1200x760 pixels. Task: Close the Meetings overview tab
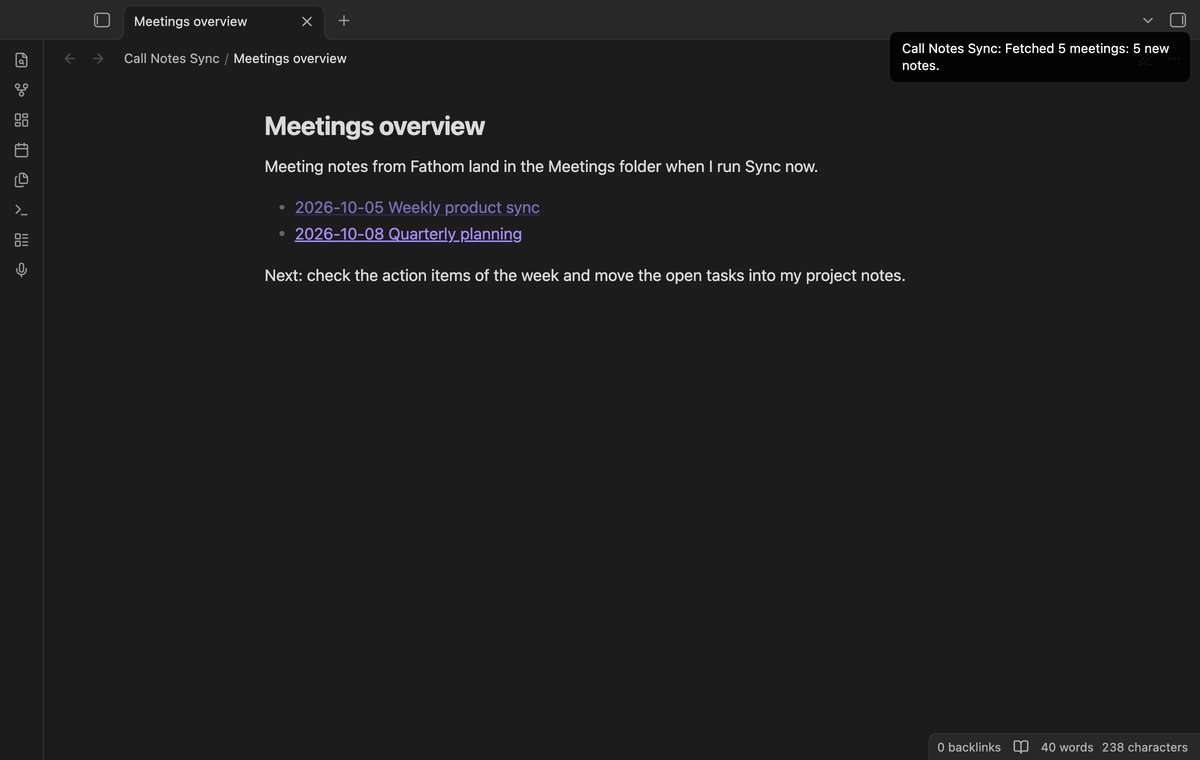pyautogui.click(x=307, y=21)
